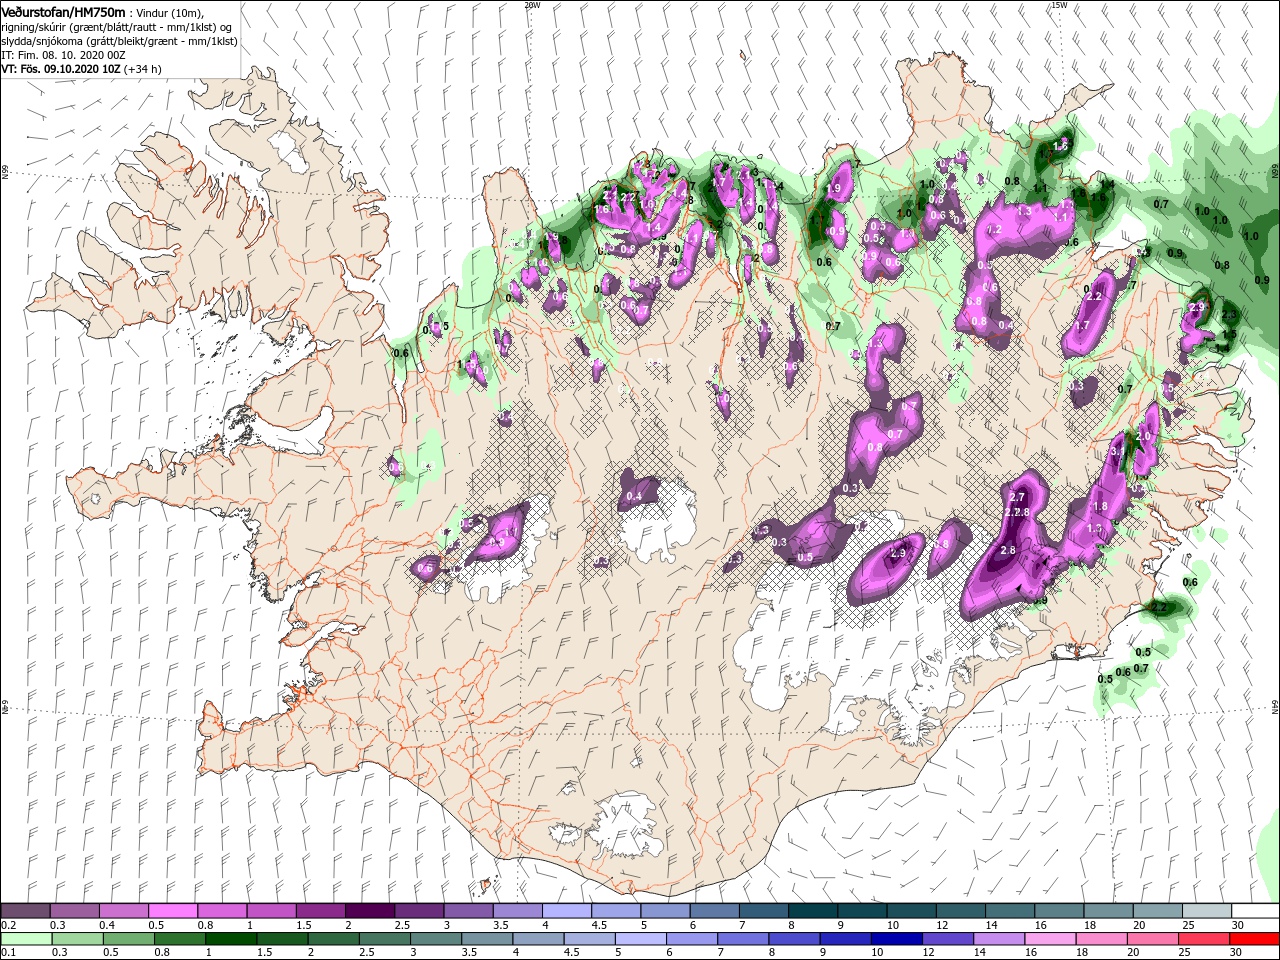Pick the violet 12 swatch in bottom row
The image size is (1280, 960).
point(946,939)
